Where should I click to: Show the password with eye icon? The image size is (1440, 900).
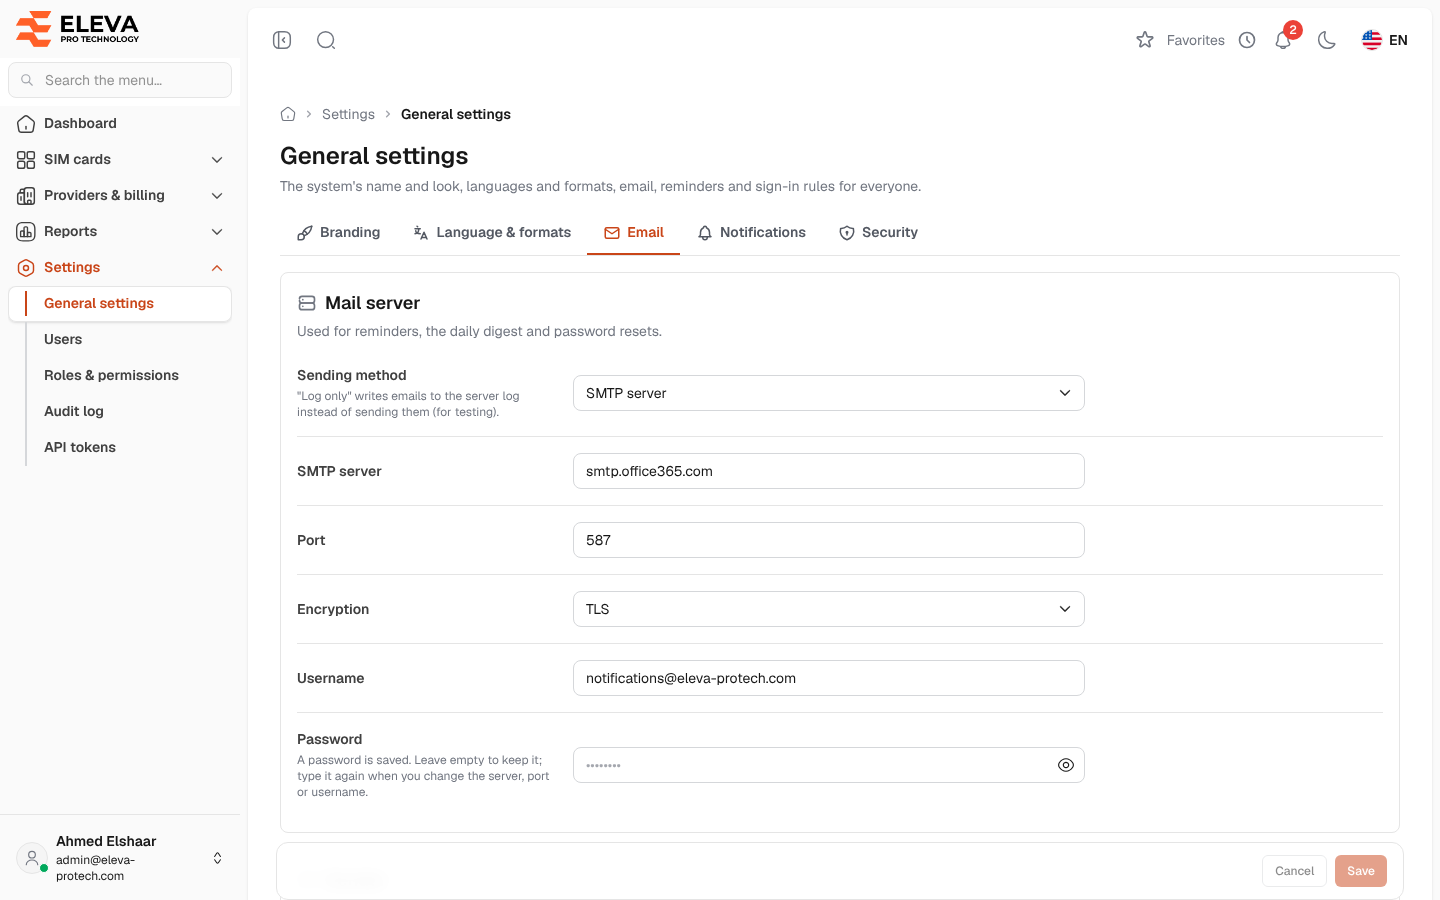click(1066, 765)
